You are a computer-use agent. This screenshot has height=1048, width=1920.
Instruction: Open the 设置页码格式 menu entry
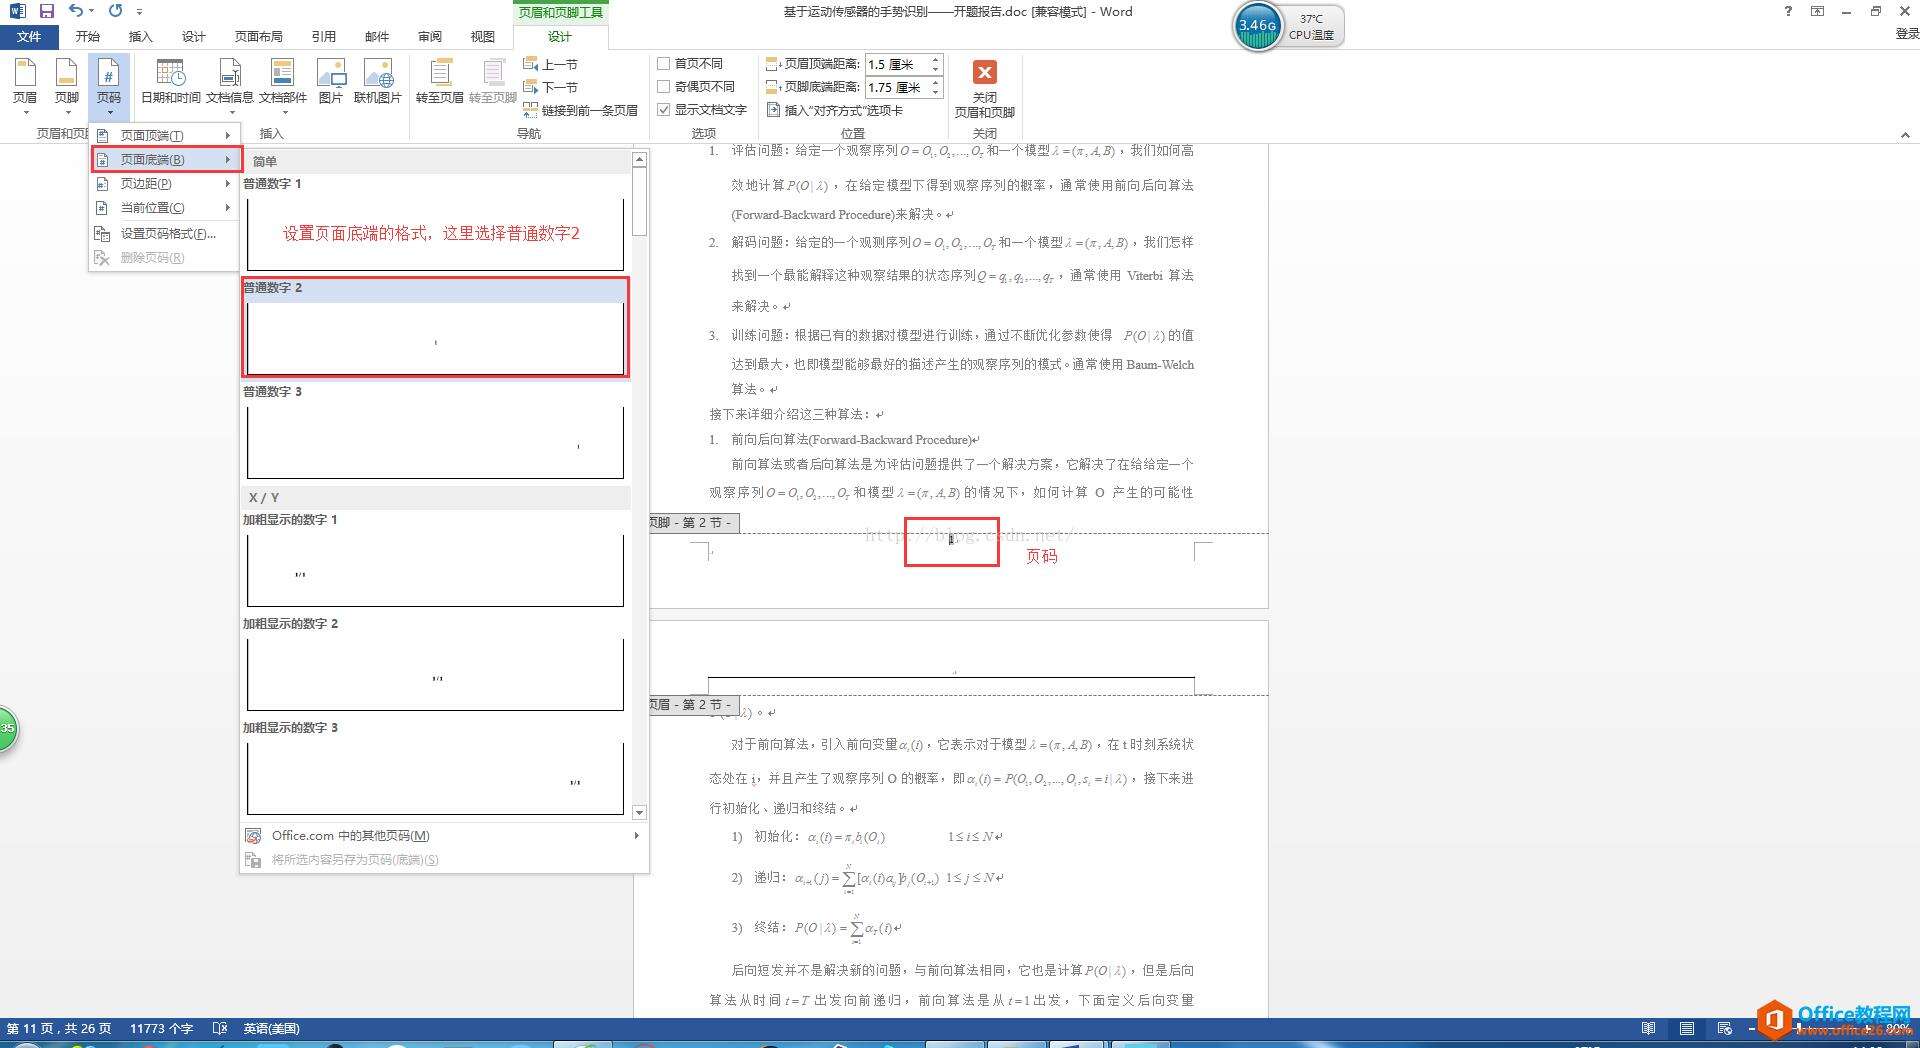165,233
